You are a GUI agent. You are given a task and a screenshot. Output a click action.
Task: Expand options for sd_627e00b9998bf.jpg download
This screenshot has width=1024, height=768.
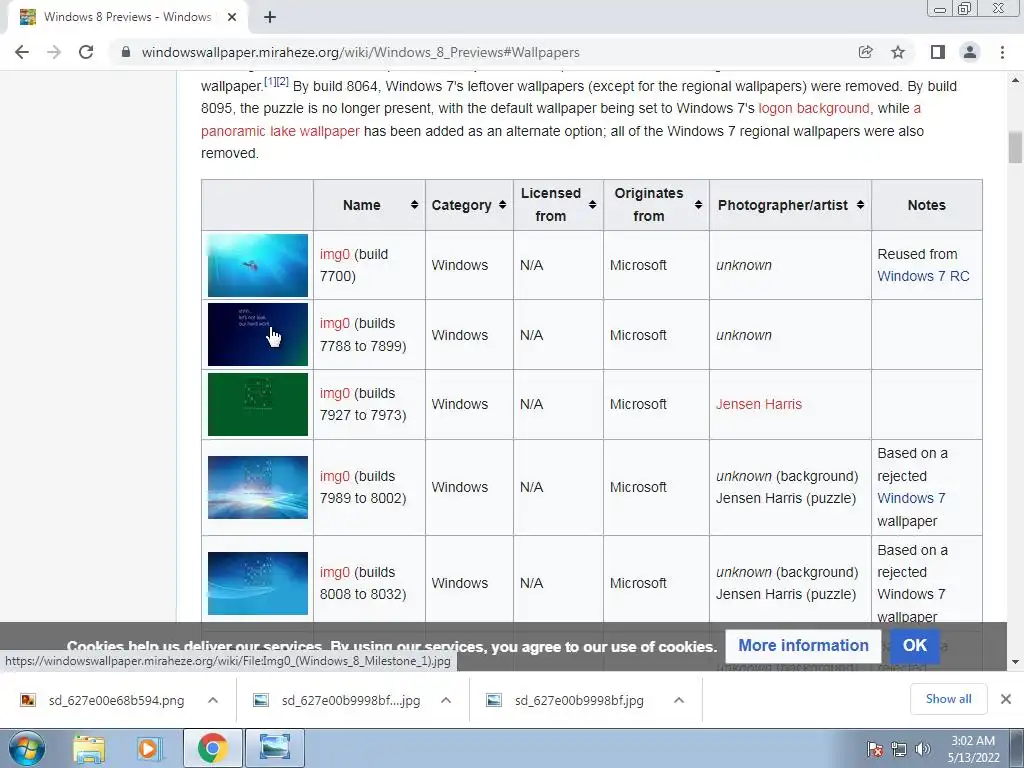tap(679, 700)
